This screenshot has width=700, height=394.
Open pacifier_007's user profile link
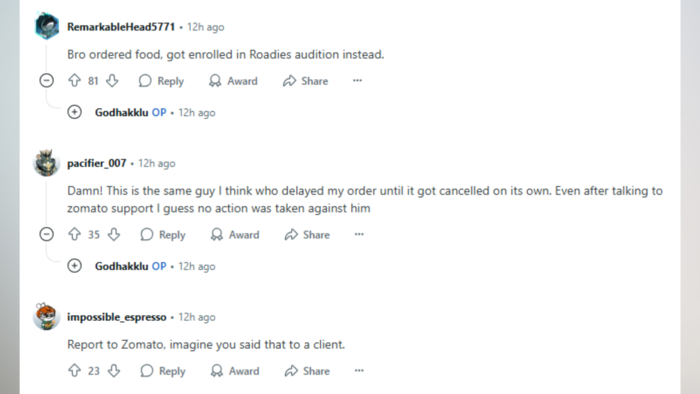pyautogui.click(x=97, y=163)
